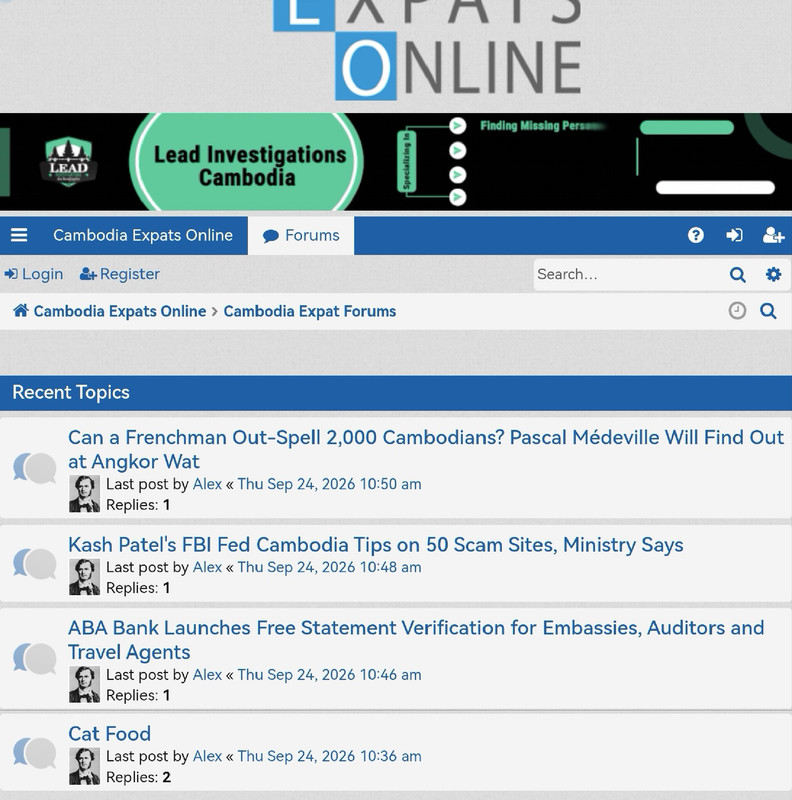Click the topic icon beside Cat Food

coord(35,753)
